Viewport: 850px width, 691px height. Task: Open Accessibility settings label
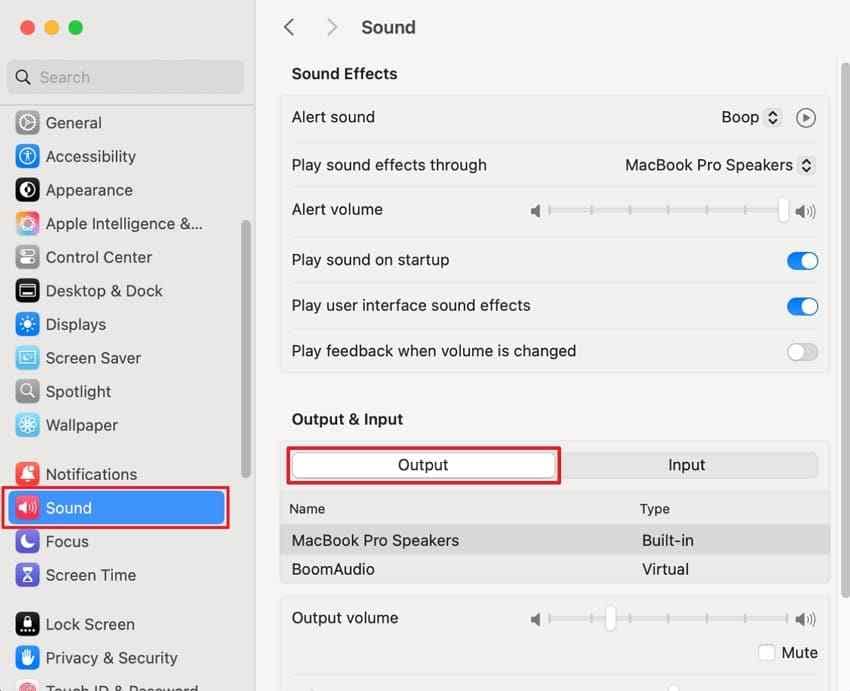coord(91,157)
